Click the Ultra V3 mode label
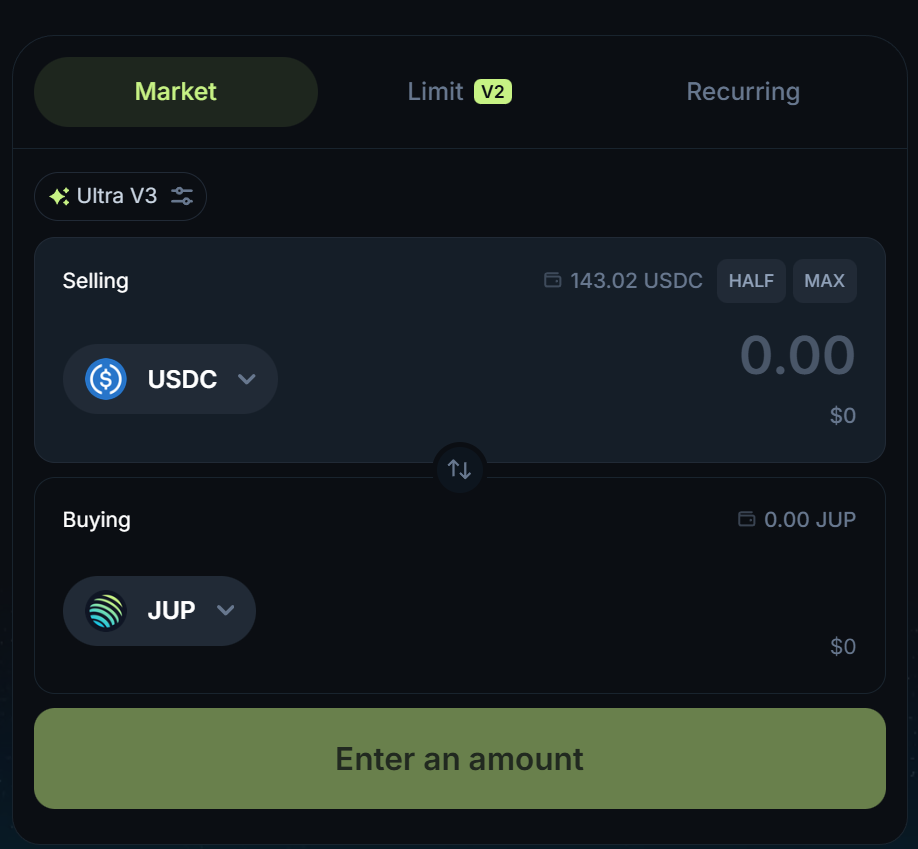The width and height of the screenshot is (918, 849). (117, 196)
